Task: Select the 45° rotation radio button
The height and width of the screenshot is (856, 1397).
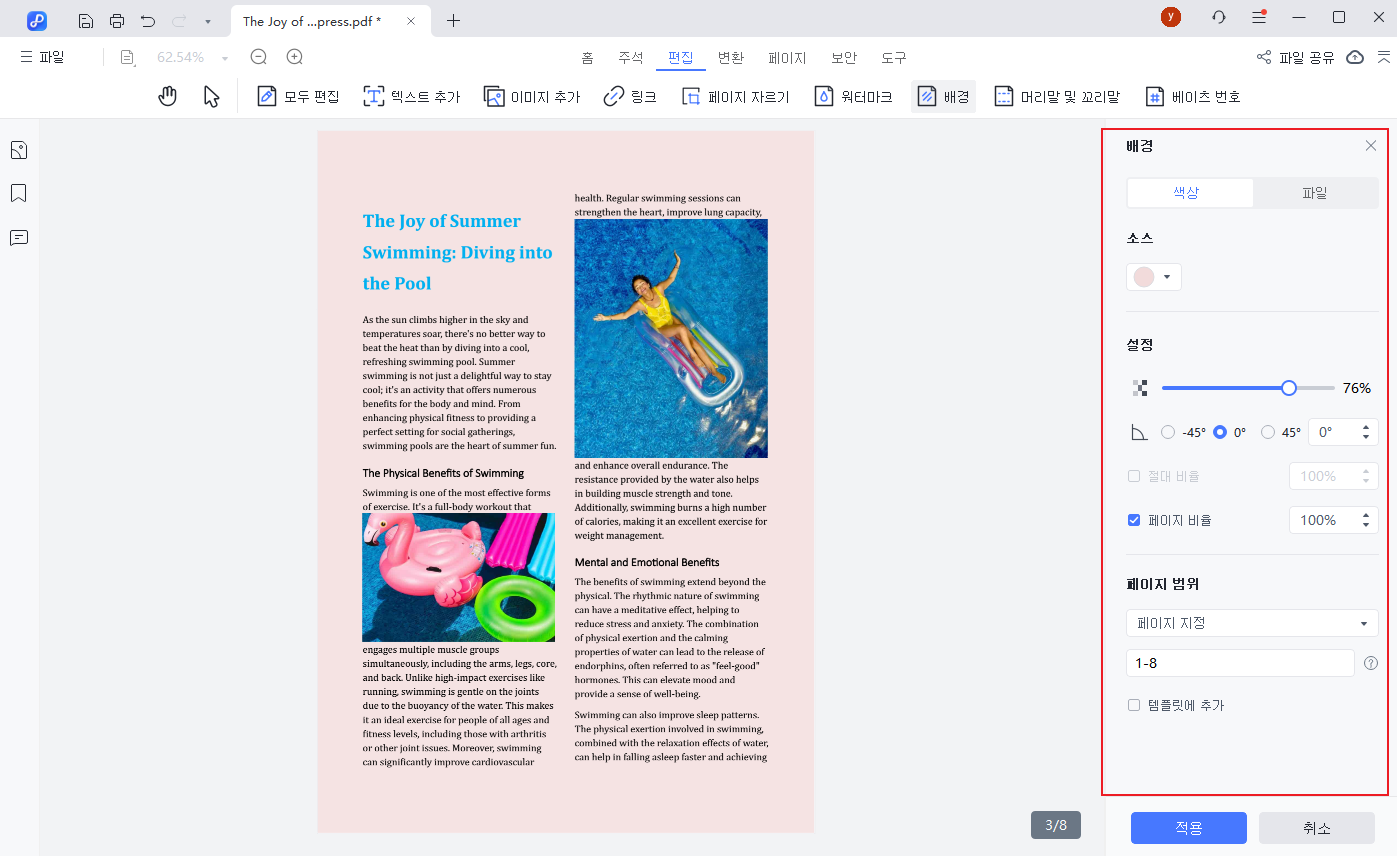Action: (1268, 432)
